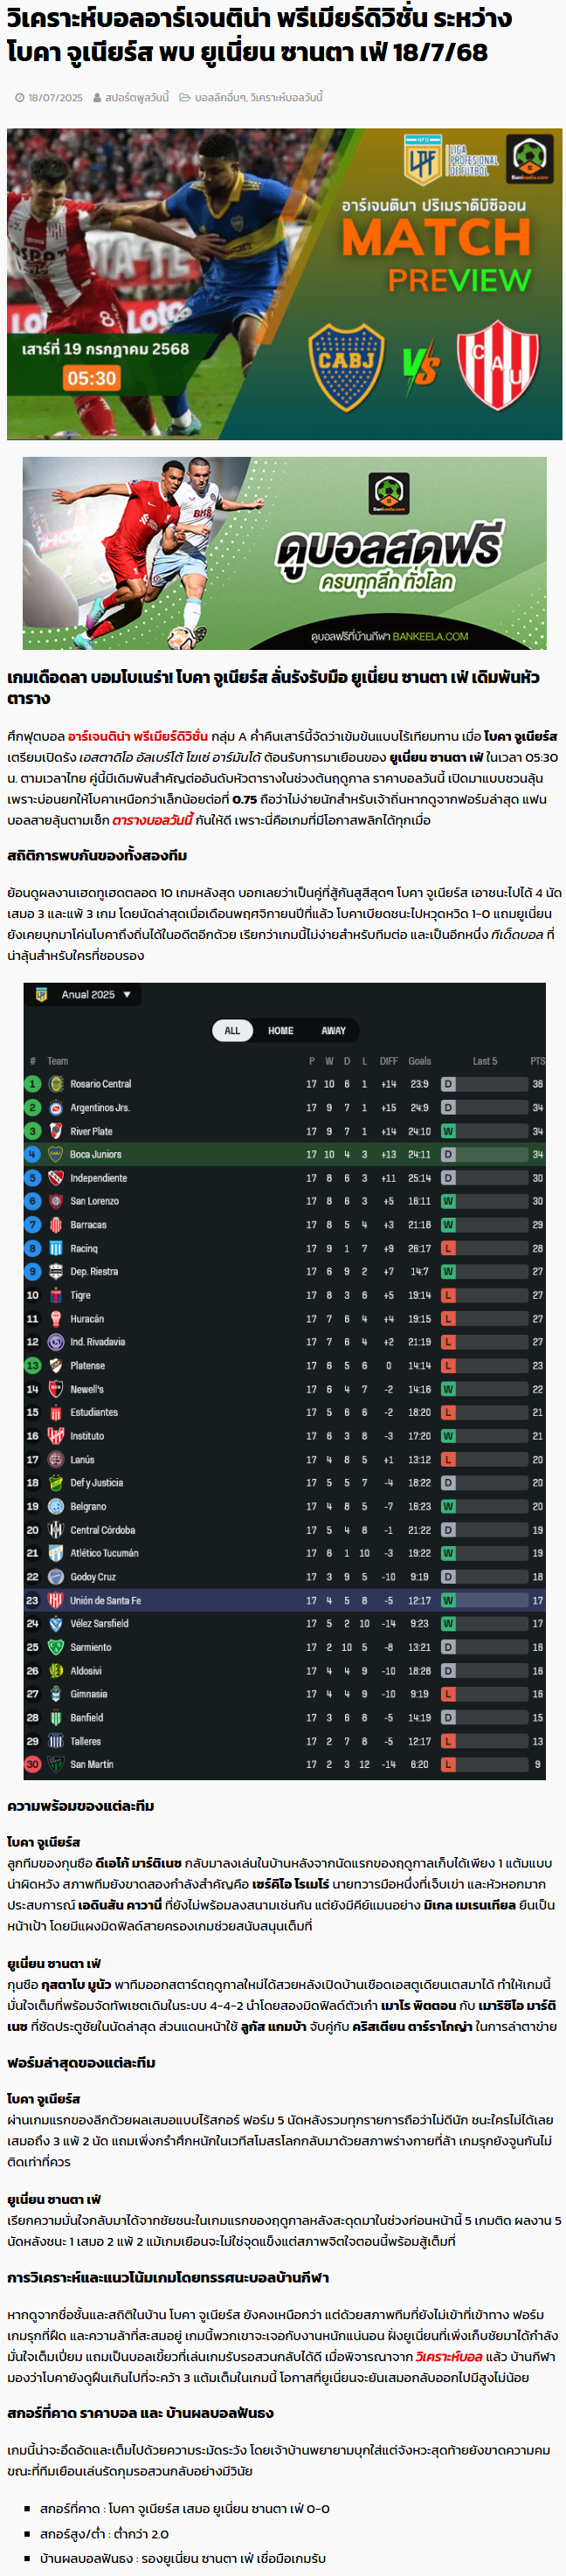Click the league badge beside Anual 2025
Viewport: 566px width, 2576px height.
pos(42,994)
